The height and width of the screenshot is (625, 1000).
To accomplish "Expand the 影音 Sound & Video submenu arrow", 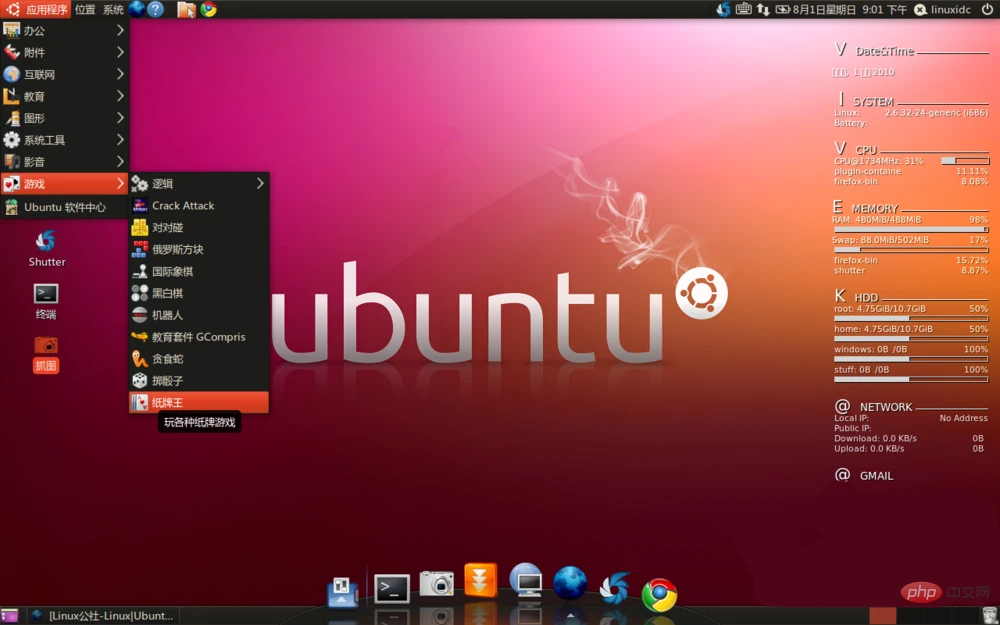I will click(x=120, y=161).
